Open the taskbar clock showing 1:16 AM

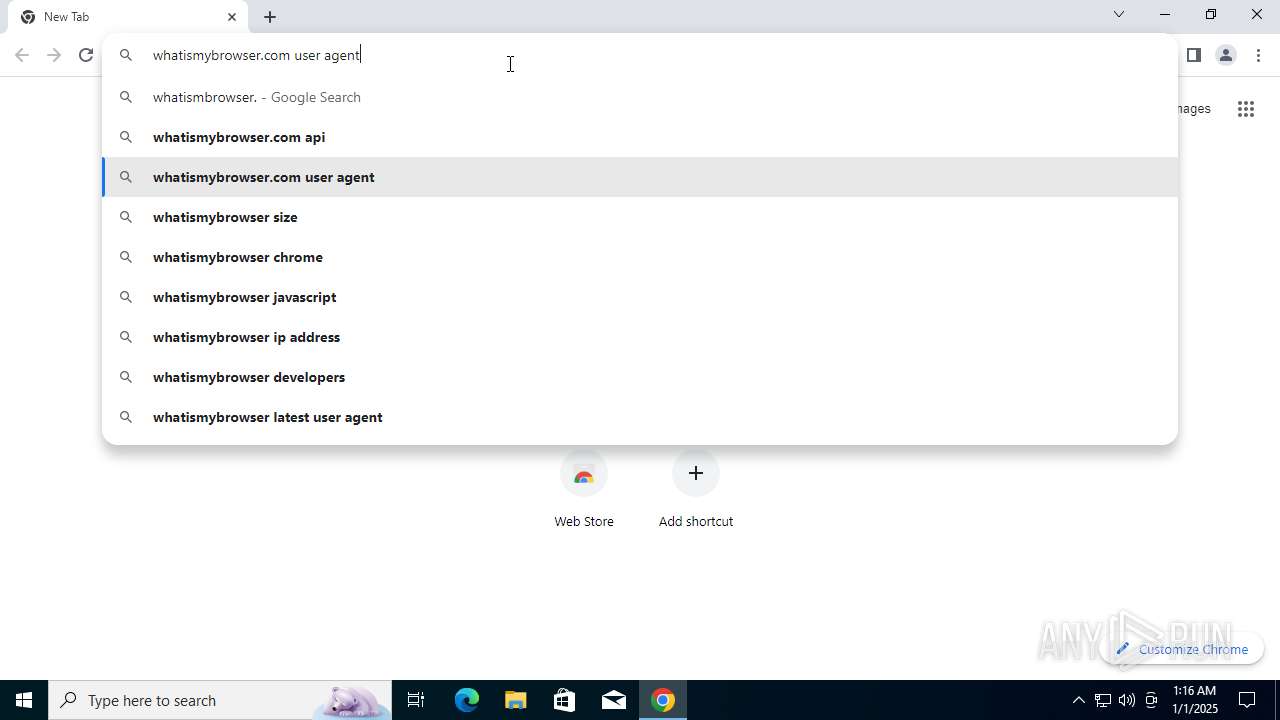1195,700
